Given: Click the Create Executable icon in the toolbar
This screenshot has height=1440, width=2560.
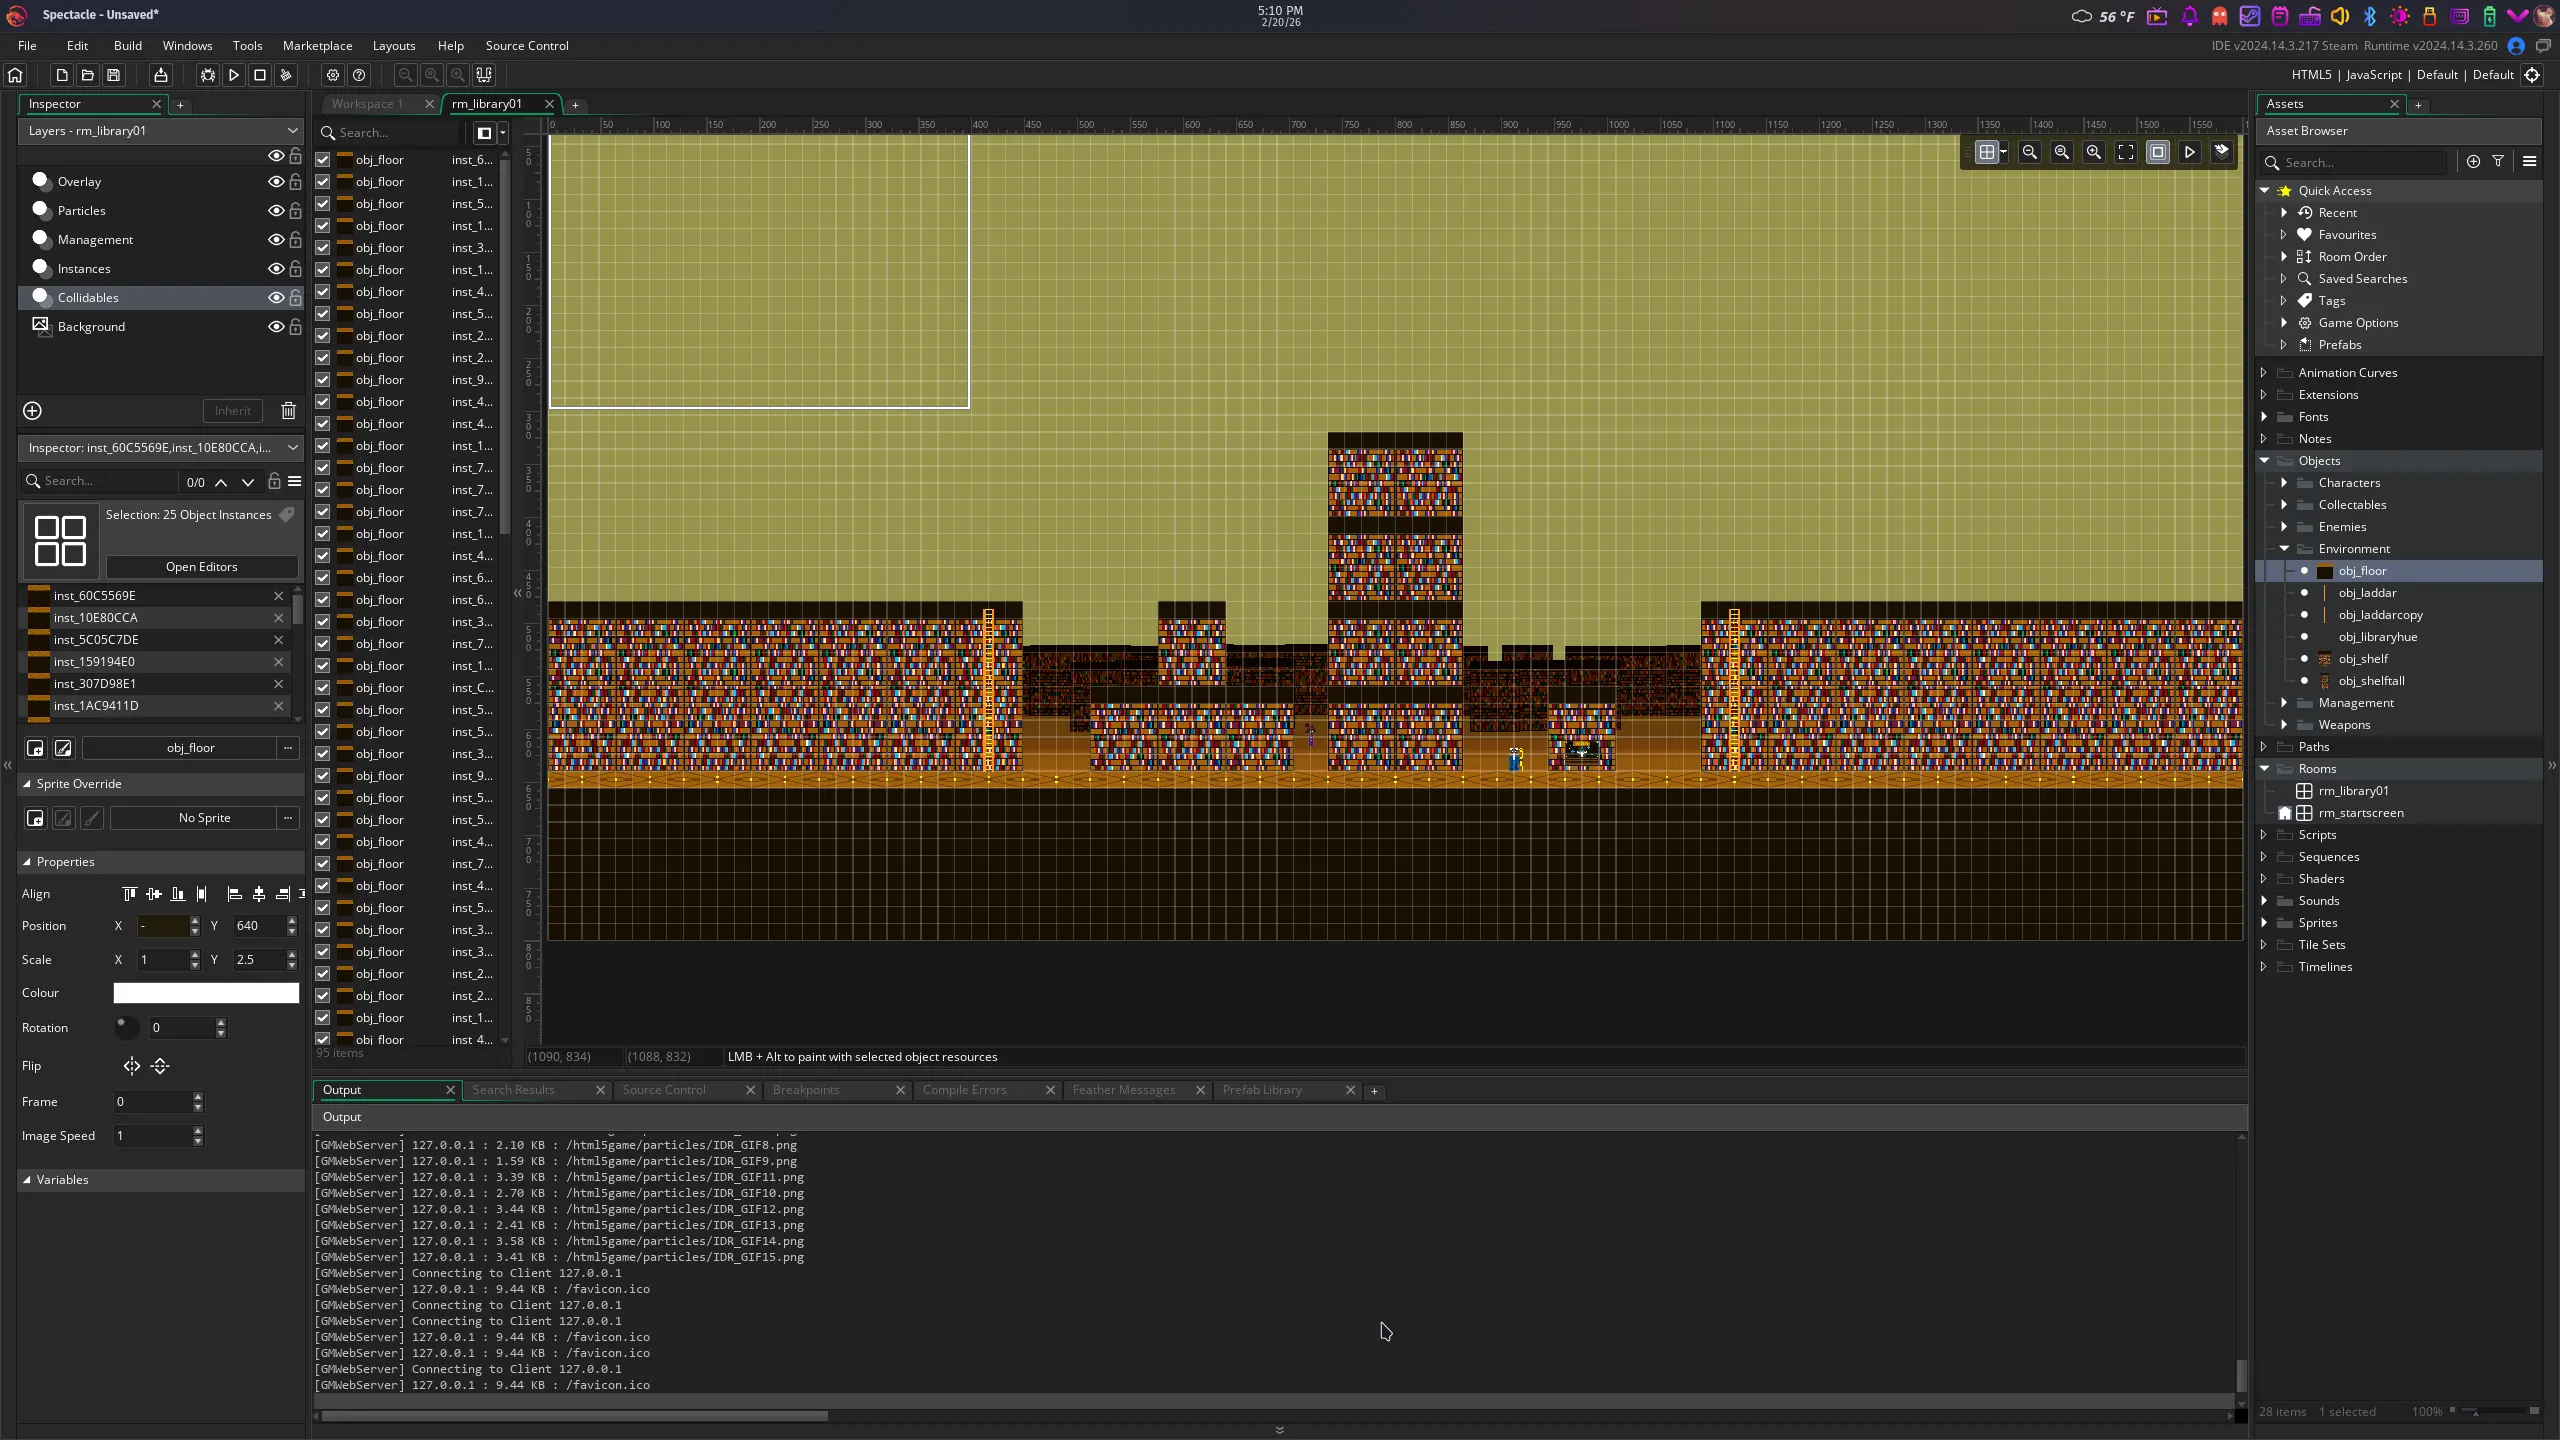Looking at the screenshot, I should pos(160,75).
